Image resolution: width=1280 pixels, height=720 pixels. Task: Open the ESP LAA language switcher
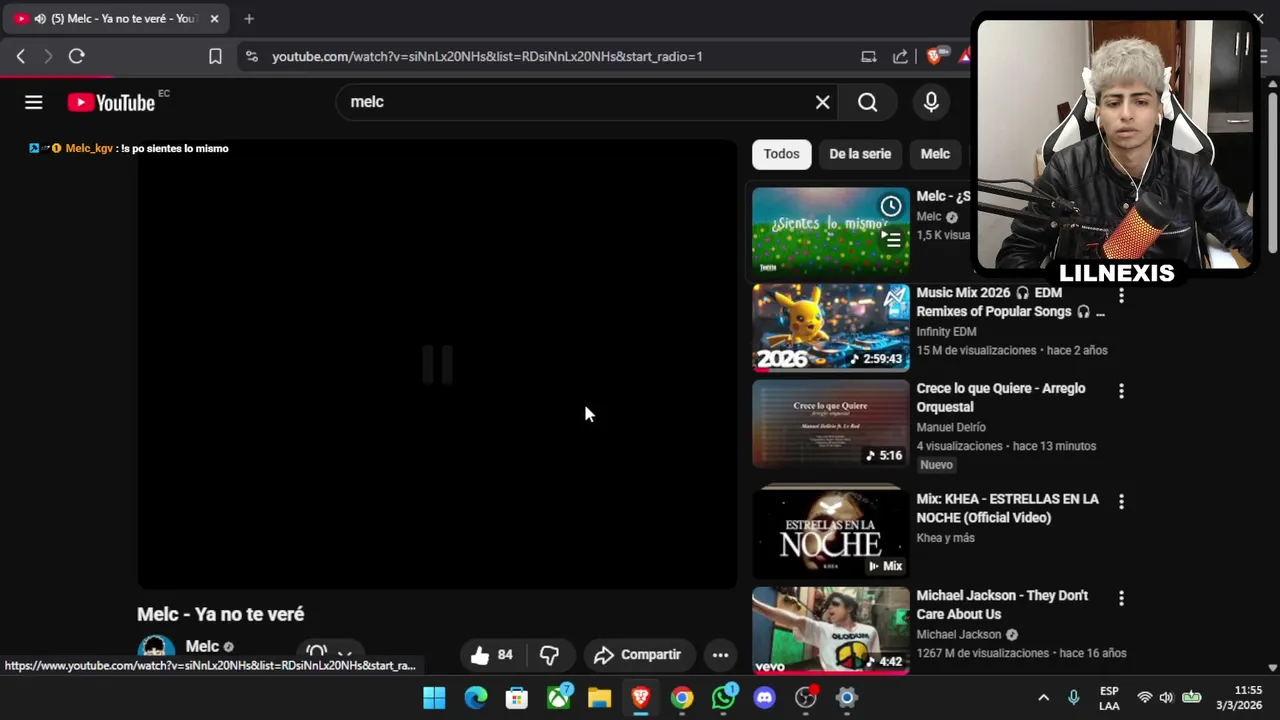coord(1109,697)
